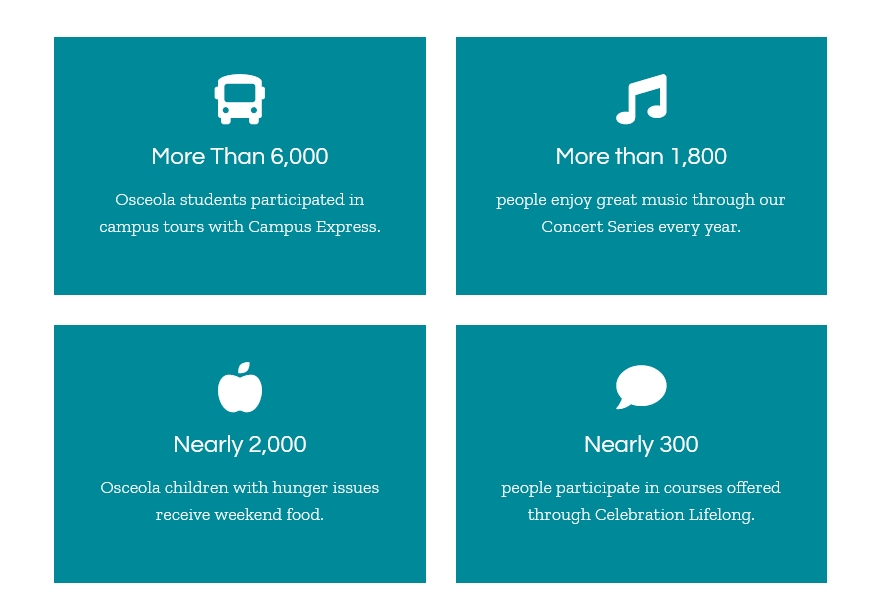Click the 'receive weekend food.' line
The image size is (875, 600).
coord(240,515)
